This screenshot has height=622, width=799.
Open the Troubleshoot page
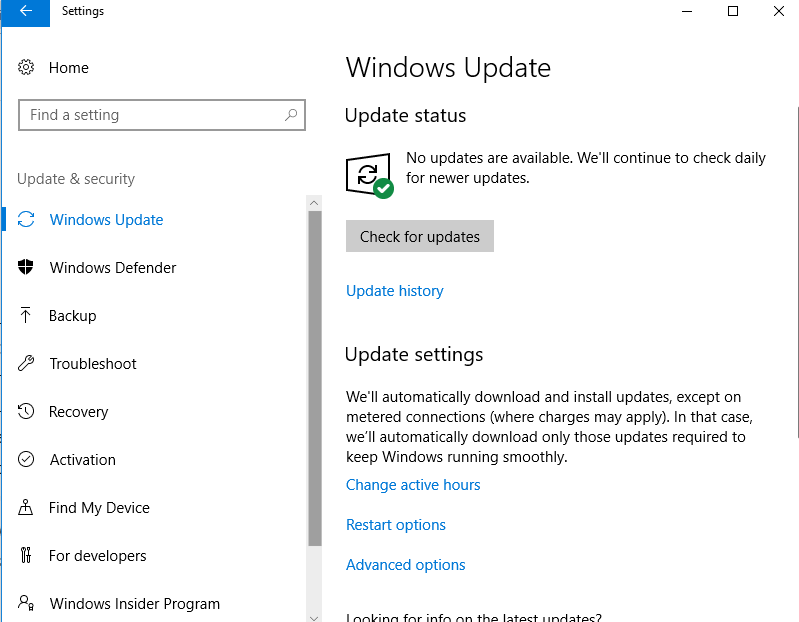click(93, 364)
